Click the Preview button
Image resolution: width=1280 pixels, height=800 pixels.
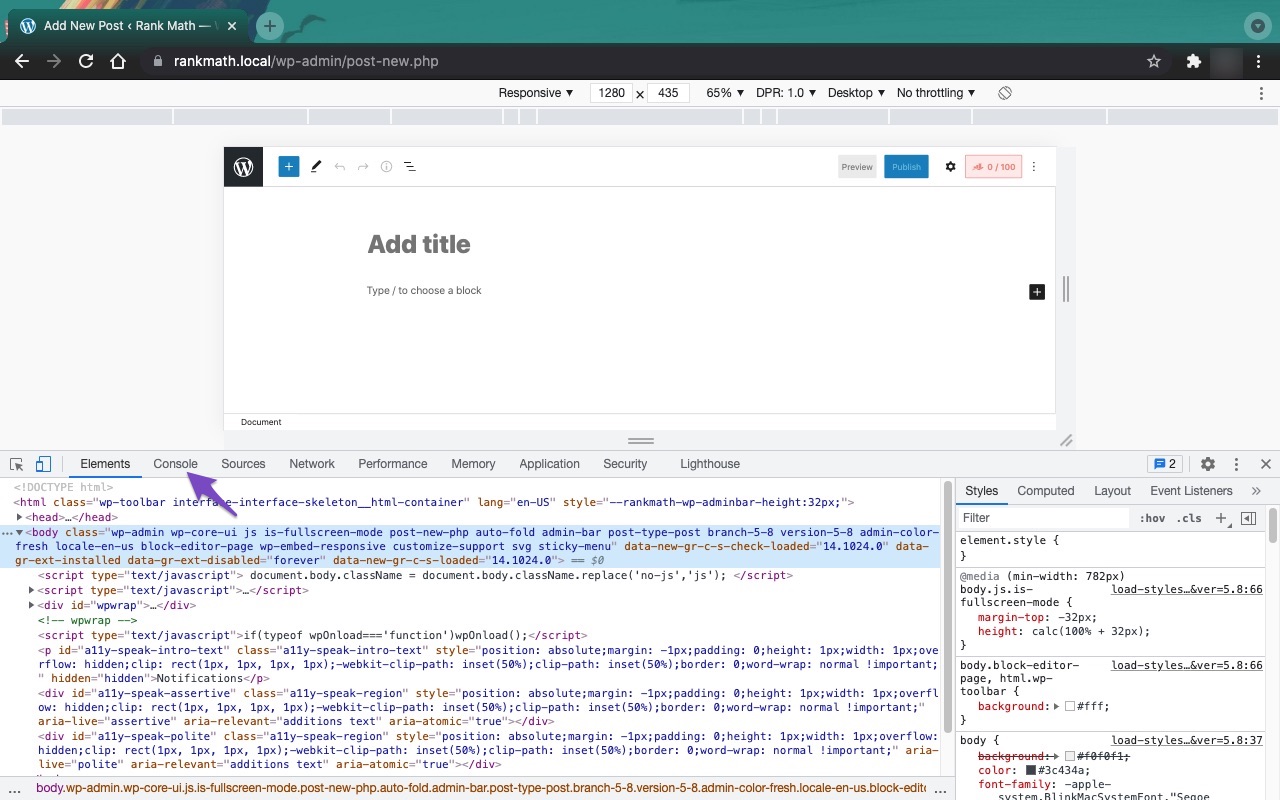[x=857, y=167]
